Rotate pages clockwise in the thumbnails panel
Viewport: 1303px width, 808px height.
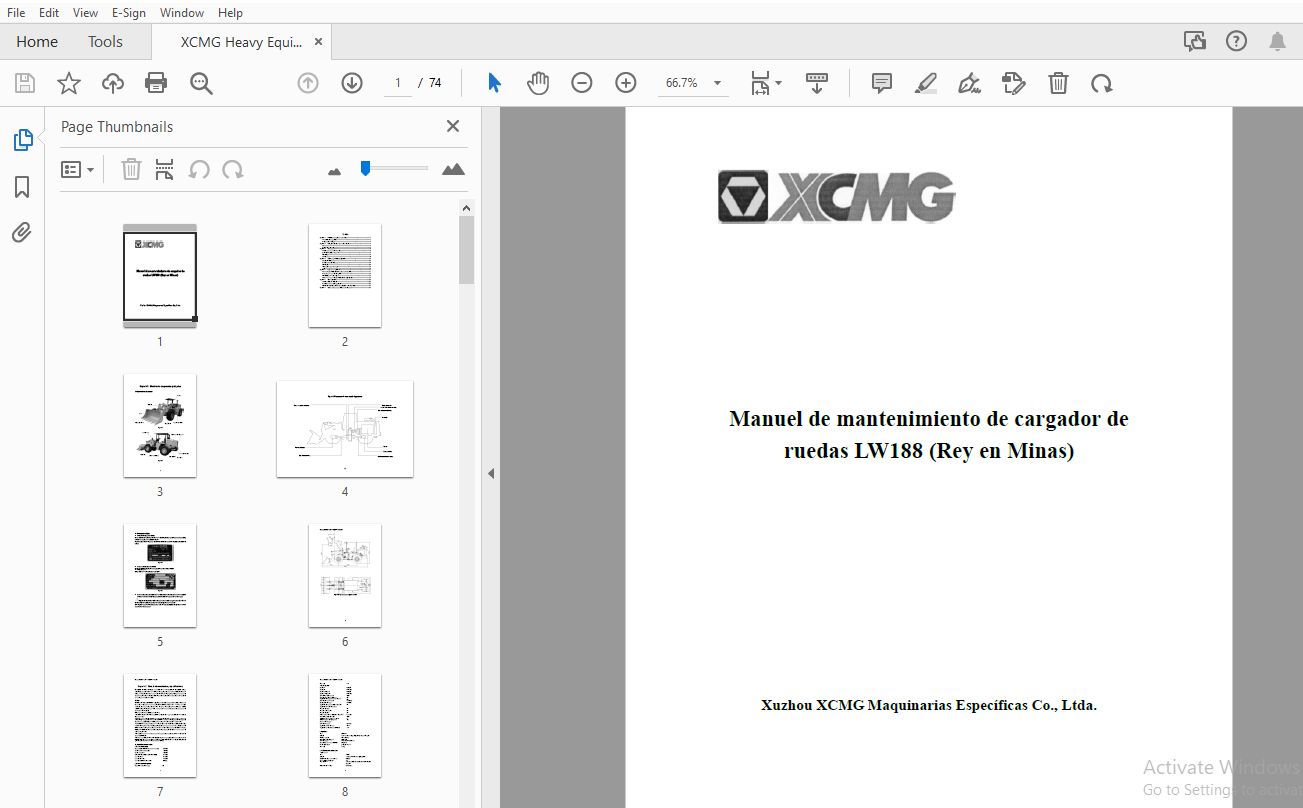pos(233,169)
